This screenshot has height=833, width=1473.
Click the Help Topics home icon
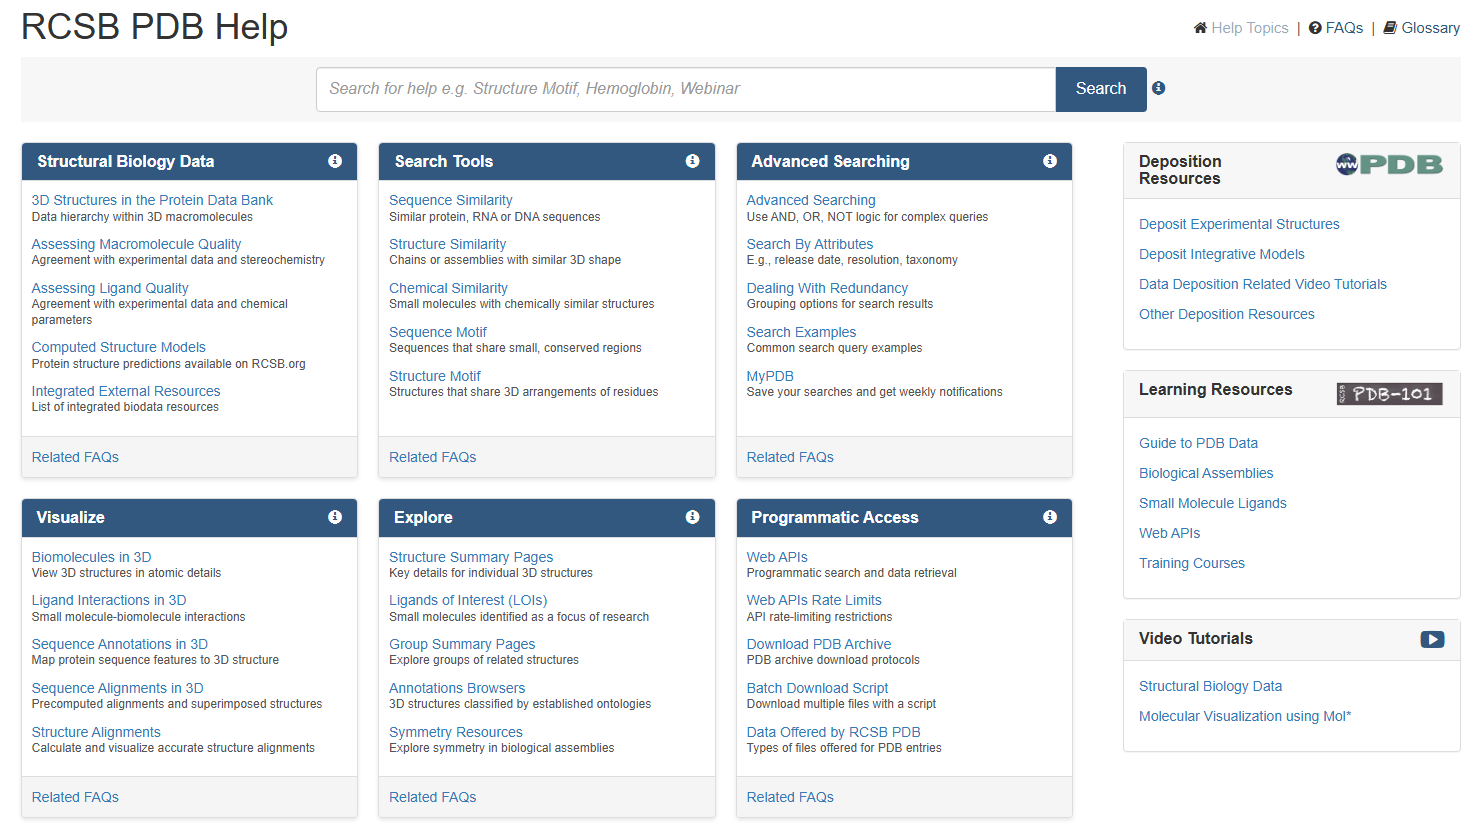point(1199,27)
